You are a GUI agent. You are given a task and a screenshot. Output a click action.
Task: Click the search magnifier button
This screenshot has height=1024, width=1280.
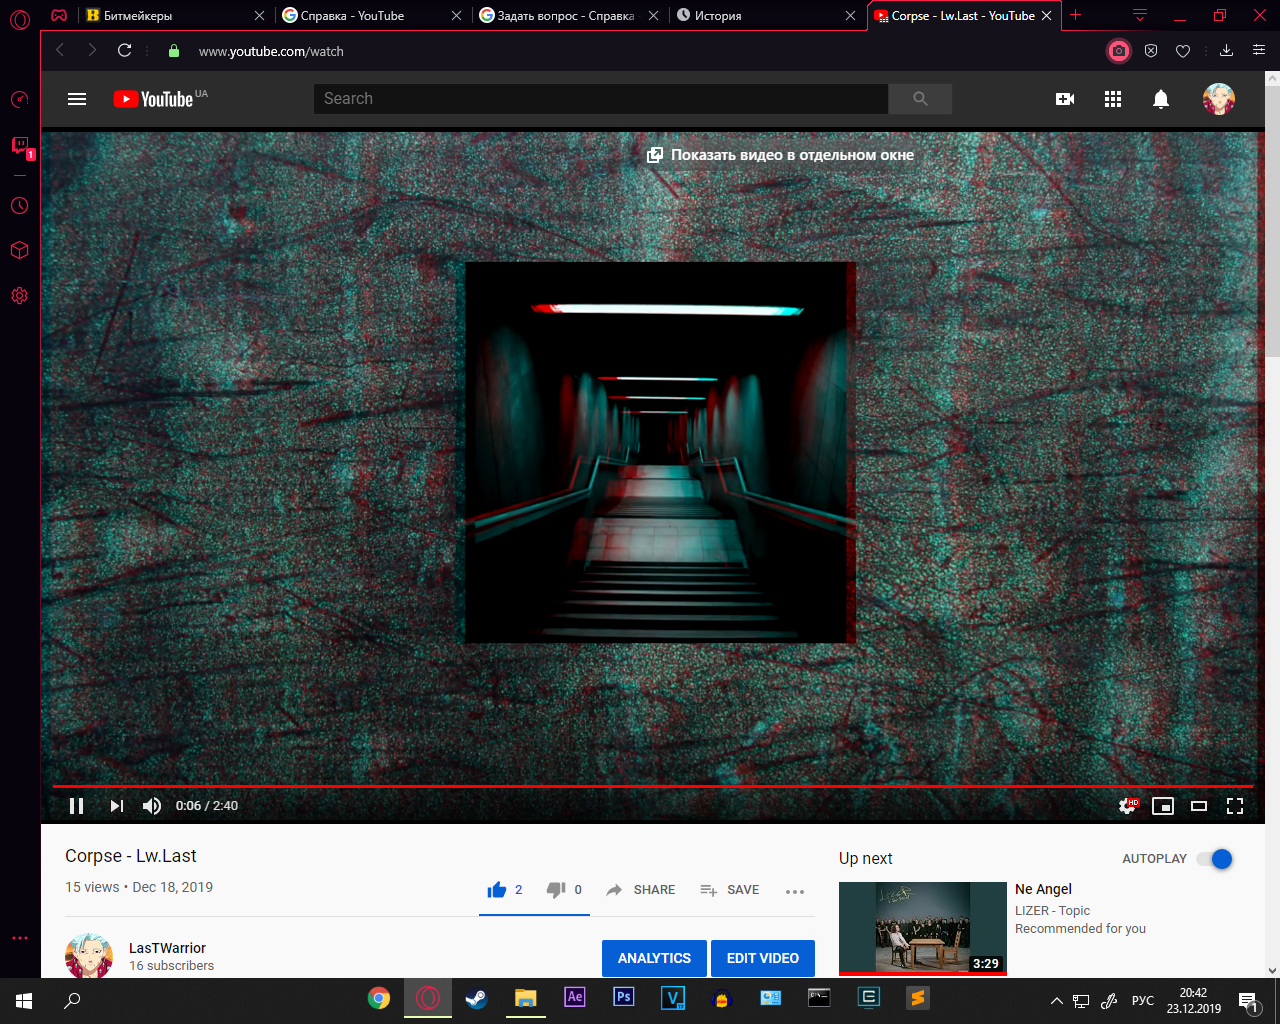click(920, 99)
